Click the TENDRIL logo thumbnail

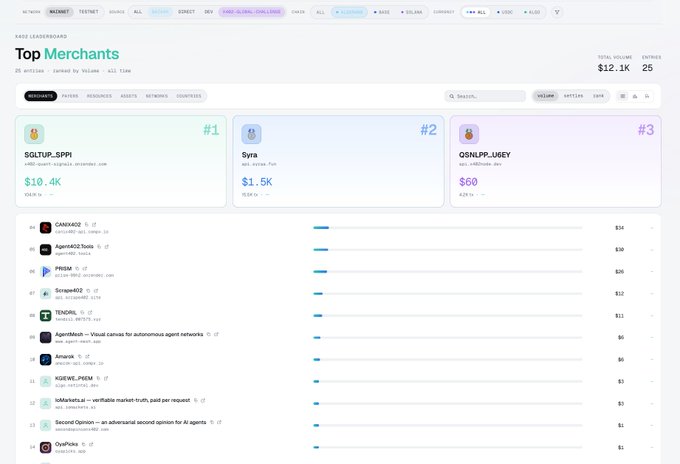click(46, 315)
